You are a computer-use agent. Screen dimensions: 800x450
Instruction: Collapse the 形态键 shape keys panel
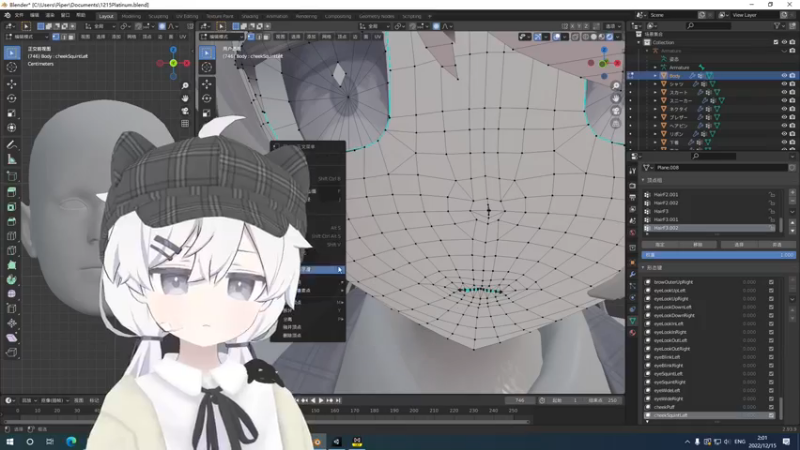(x=643, y=268)
